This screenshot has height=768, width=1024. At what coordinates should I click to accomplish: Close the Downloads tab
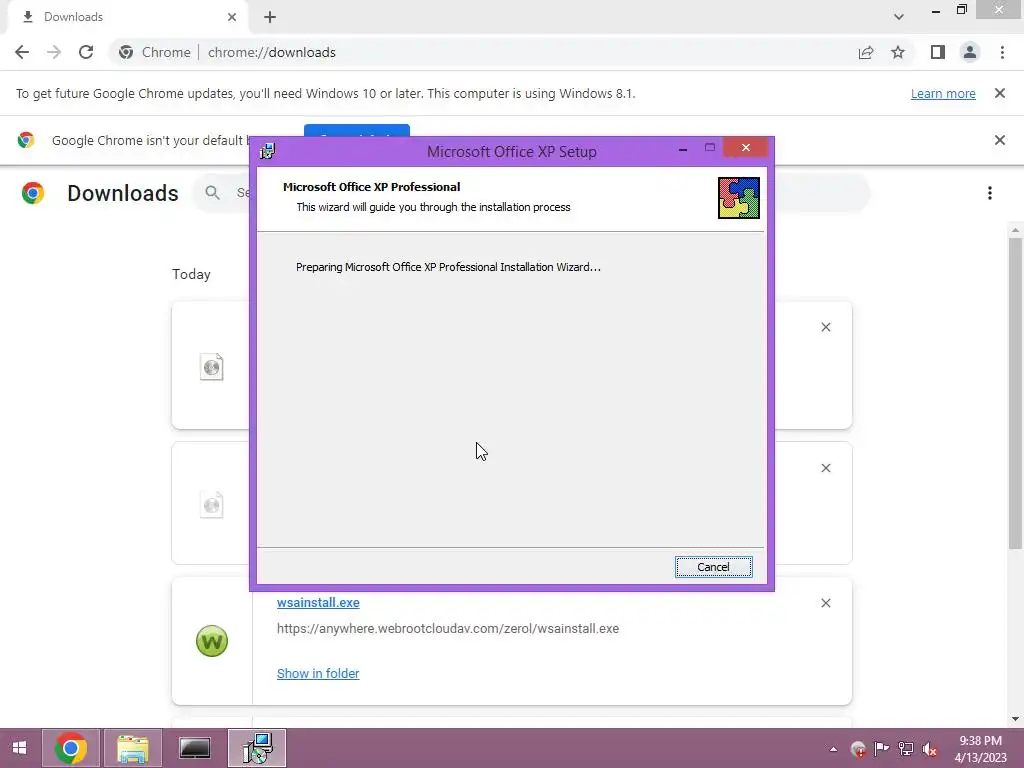(232, 17)
